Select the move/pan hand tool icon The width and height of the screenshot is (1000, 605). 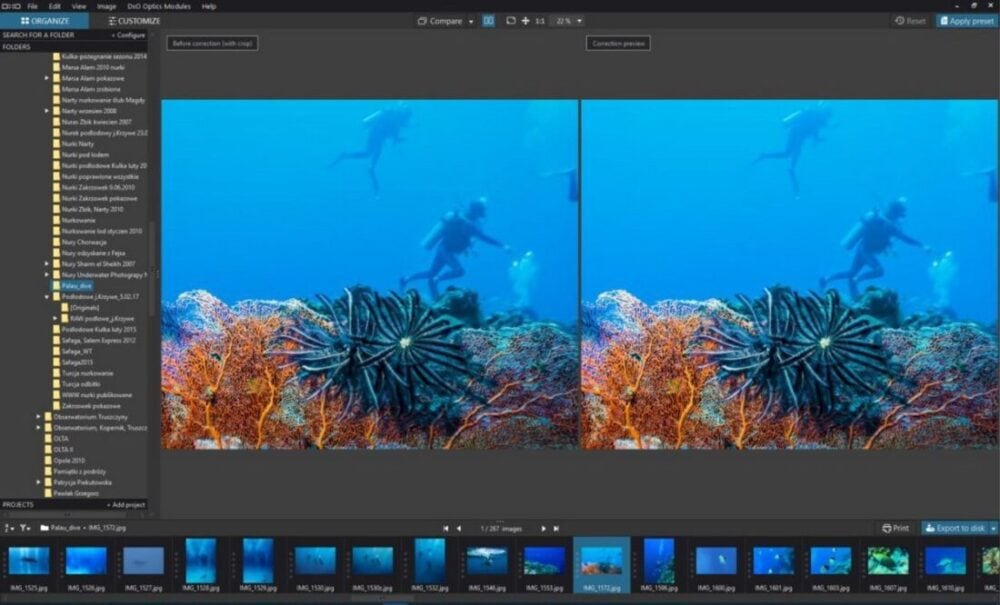click(526, 21)
